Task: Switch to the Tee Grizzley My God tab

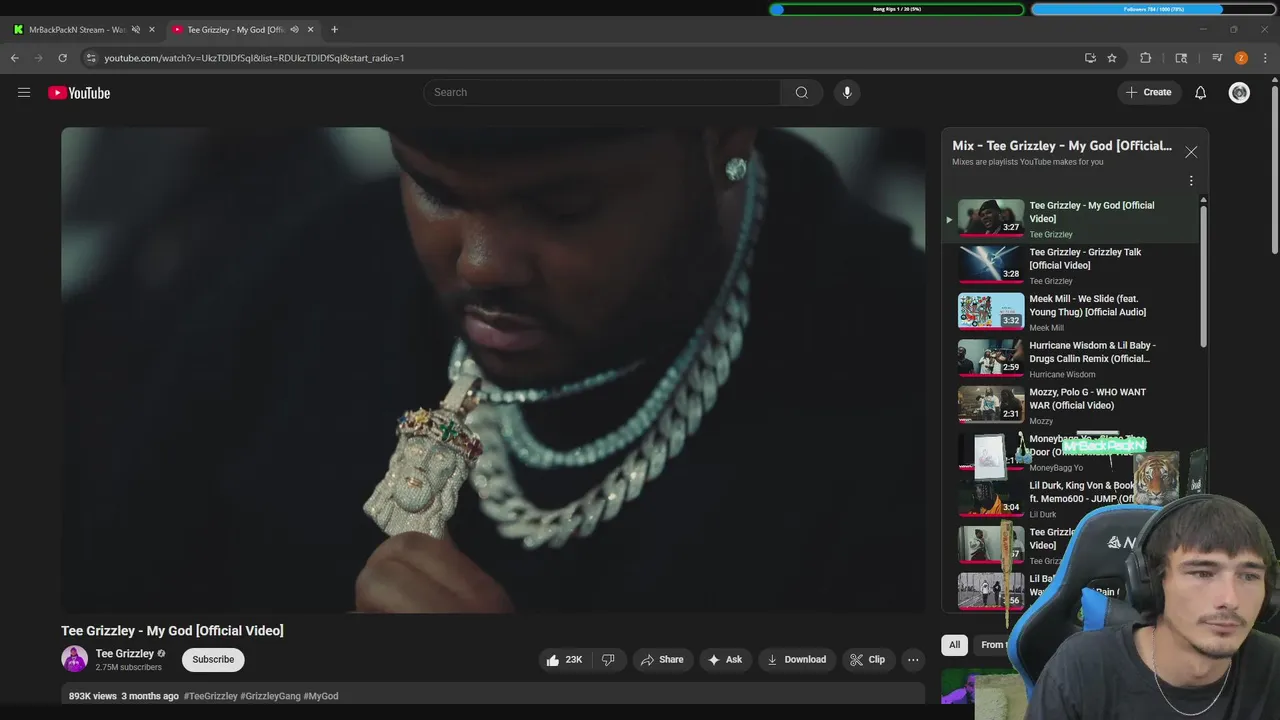Action: click(x=243, y=29)
